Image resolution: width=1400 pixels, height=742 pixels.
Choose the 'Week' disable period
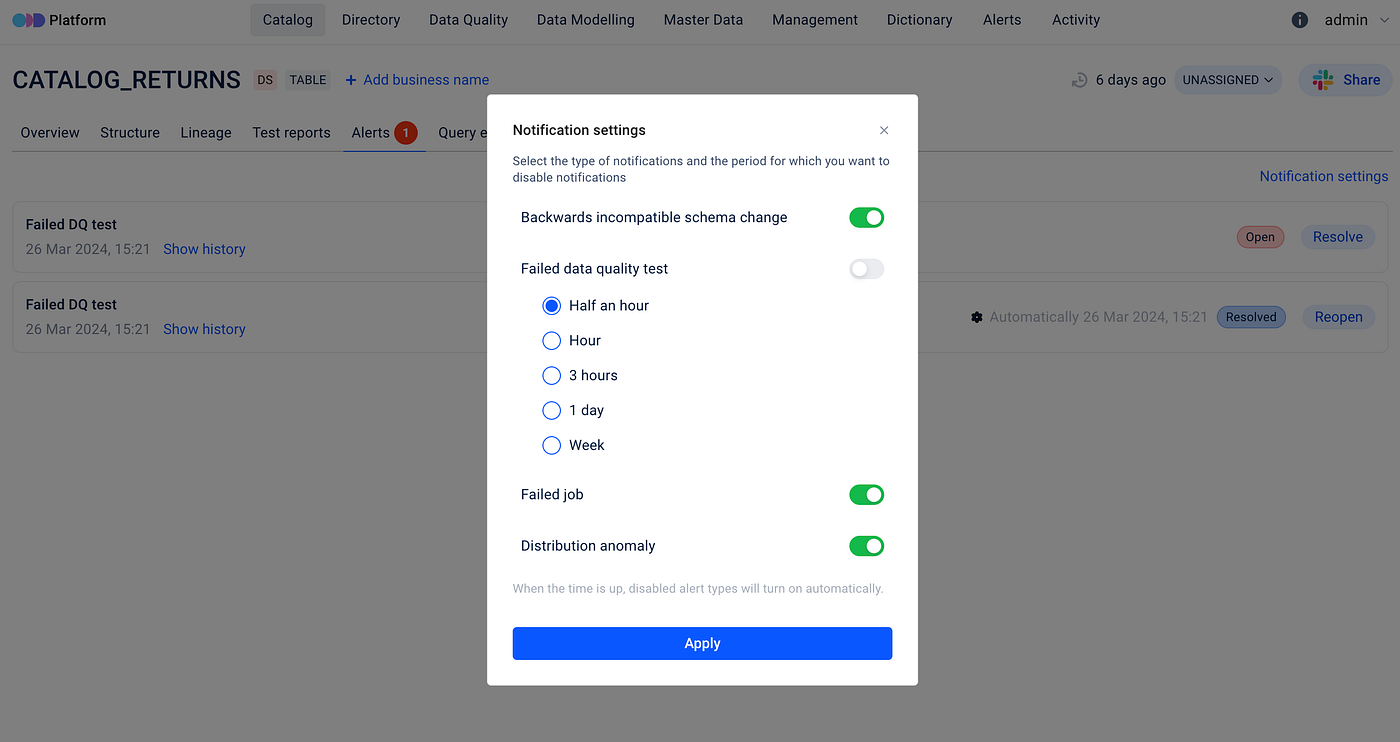pos(551,446)
